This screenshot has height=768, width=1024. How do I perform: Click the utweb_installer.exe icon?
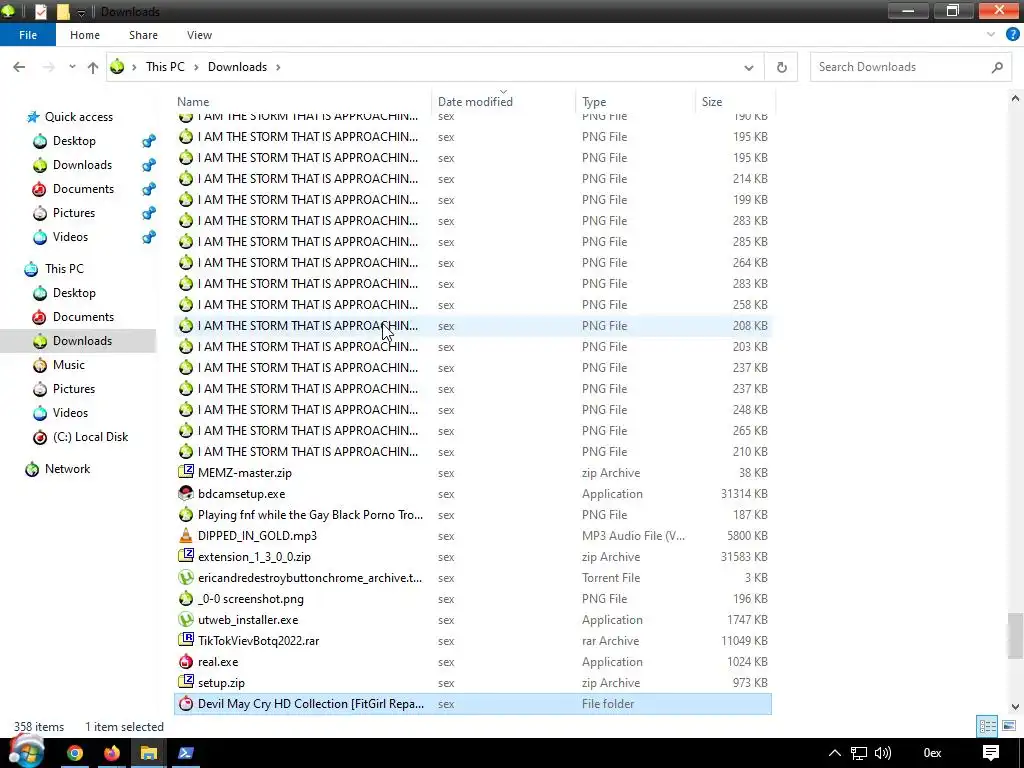[186, 619]
